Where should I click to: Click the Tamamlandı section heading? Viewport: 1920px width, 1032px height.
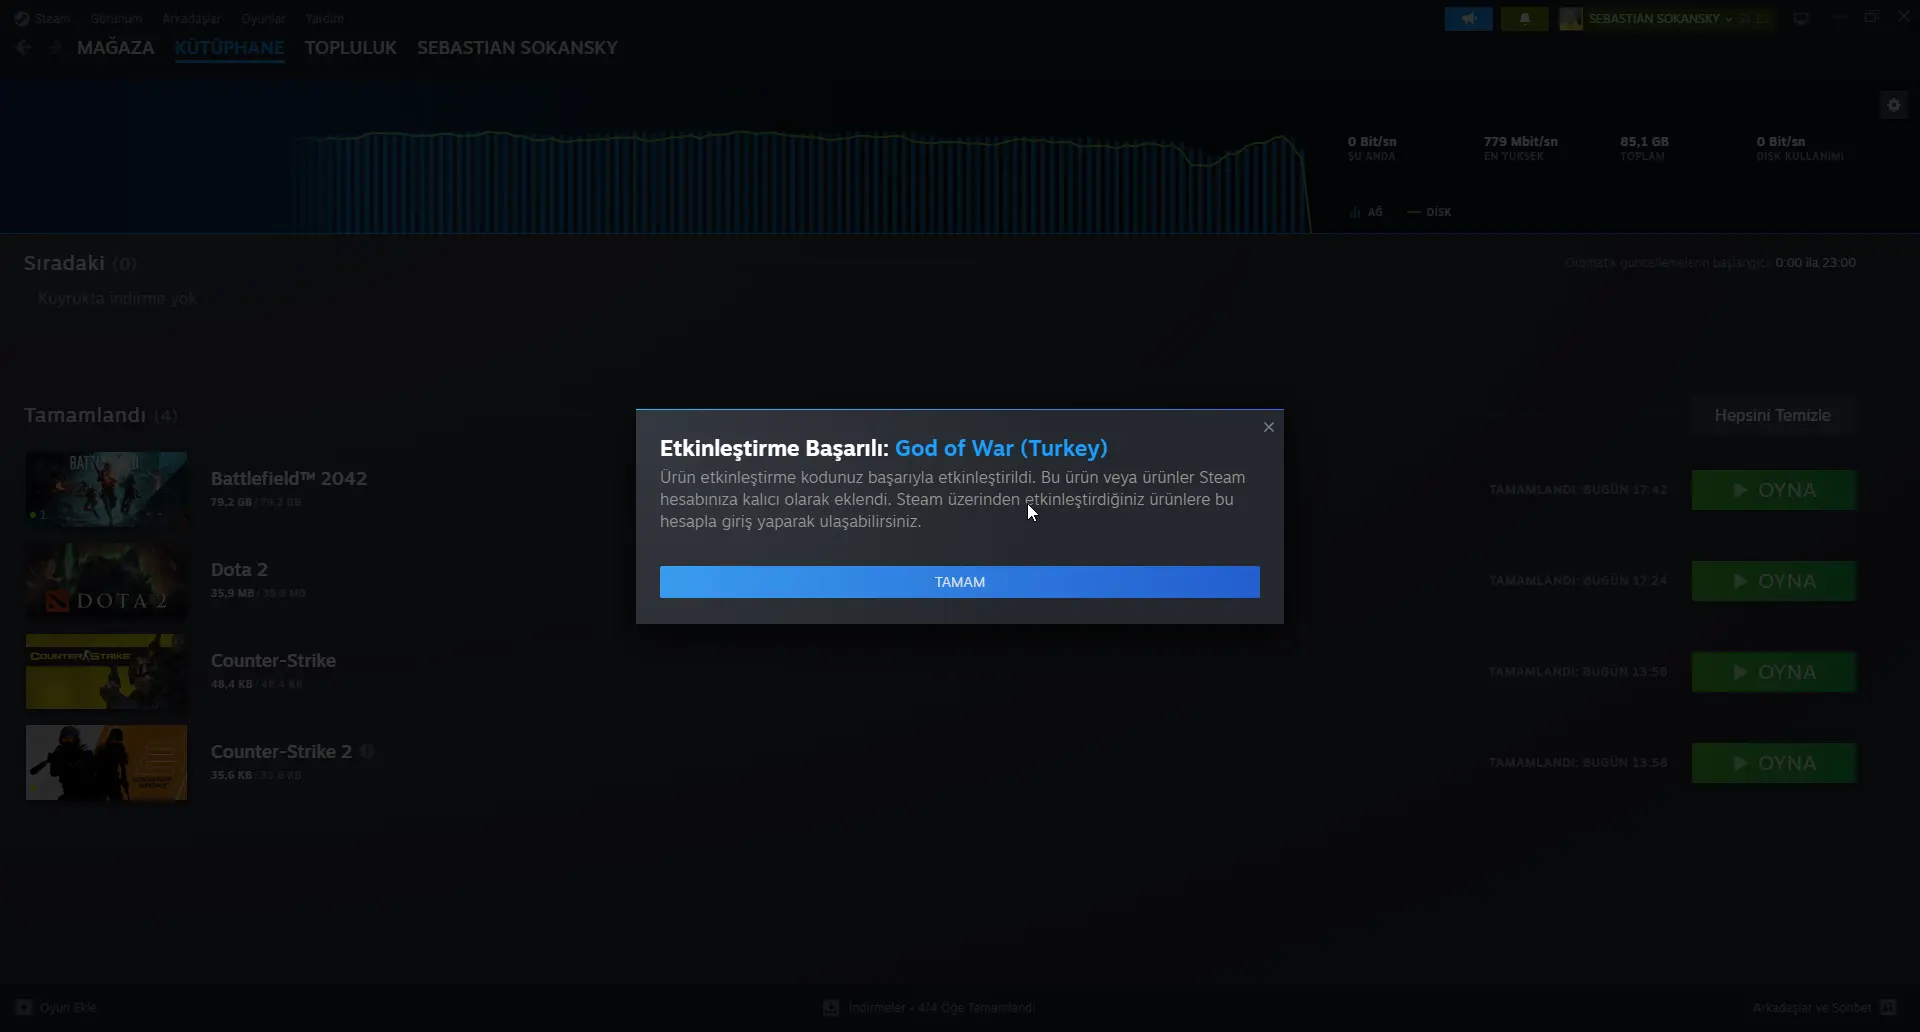pyautogui.click(x=85, y=415)
